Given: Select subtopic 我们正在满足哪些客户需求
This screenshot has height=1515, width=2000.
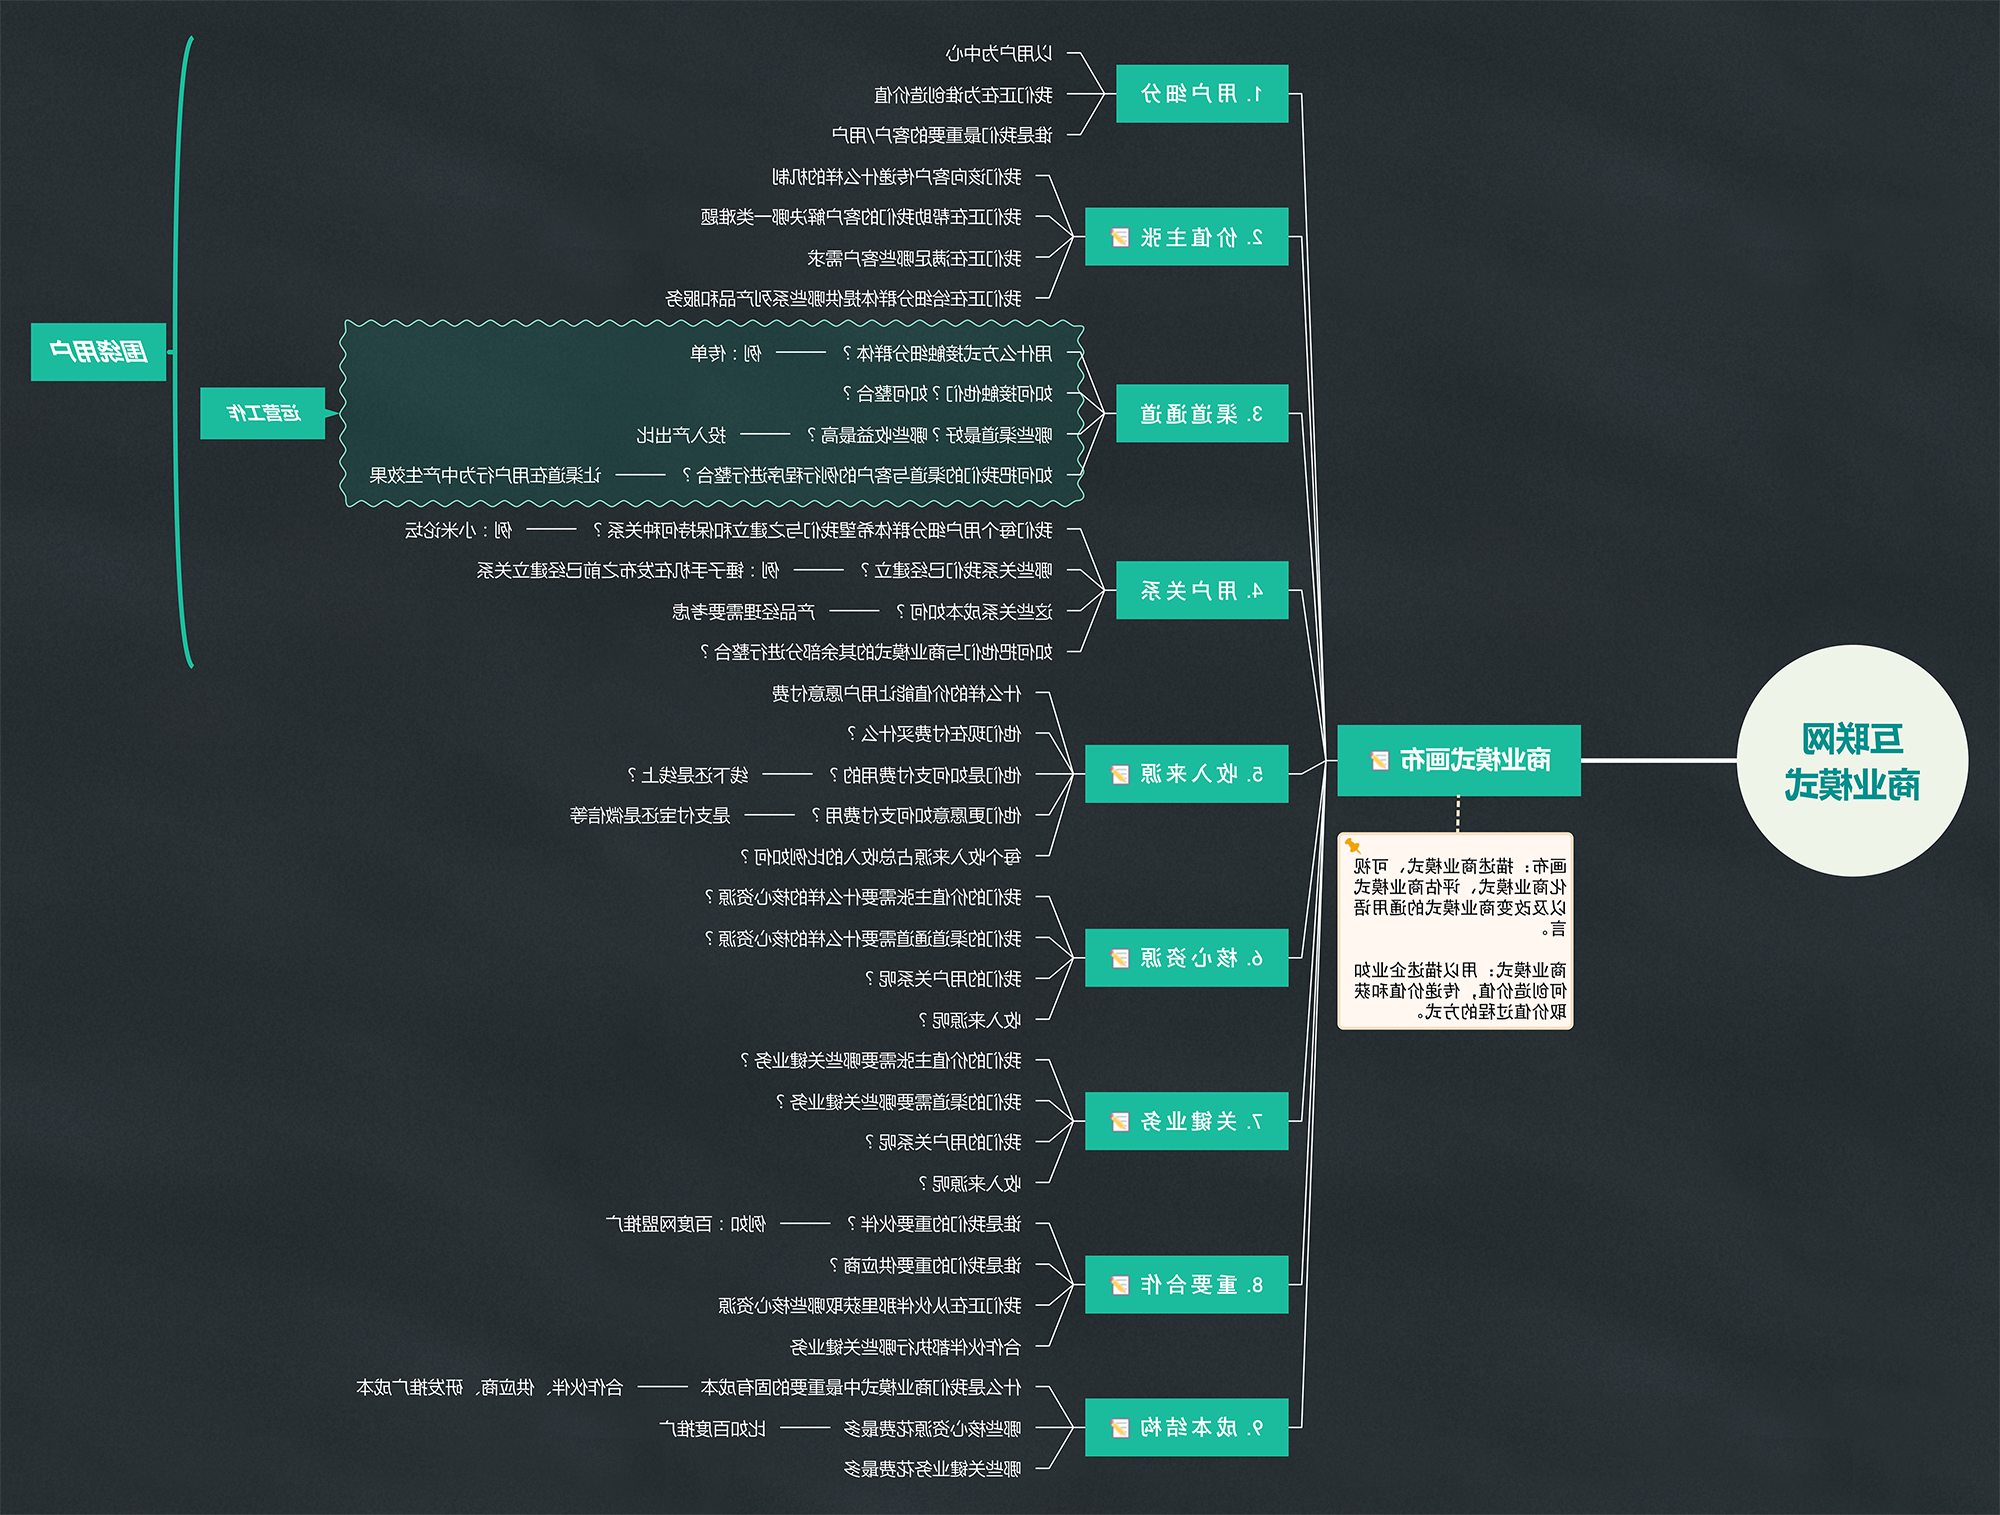Looking at the screenshot, I should pos(915,258).
